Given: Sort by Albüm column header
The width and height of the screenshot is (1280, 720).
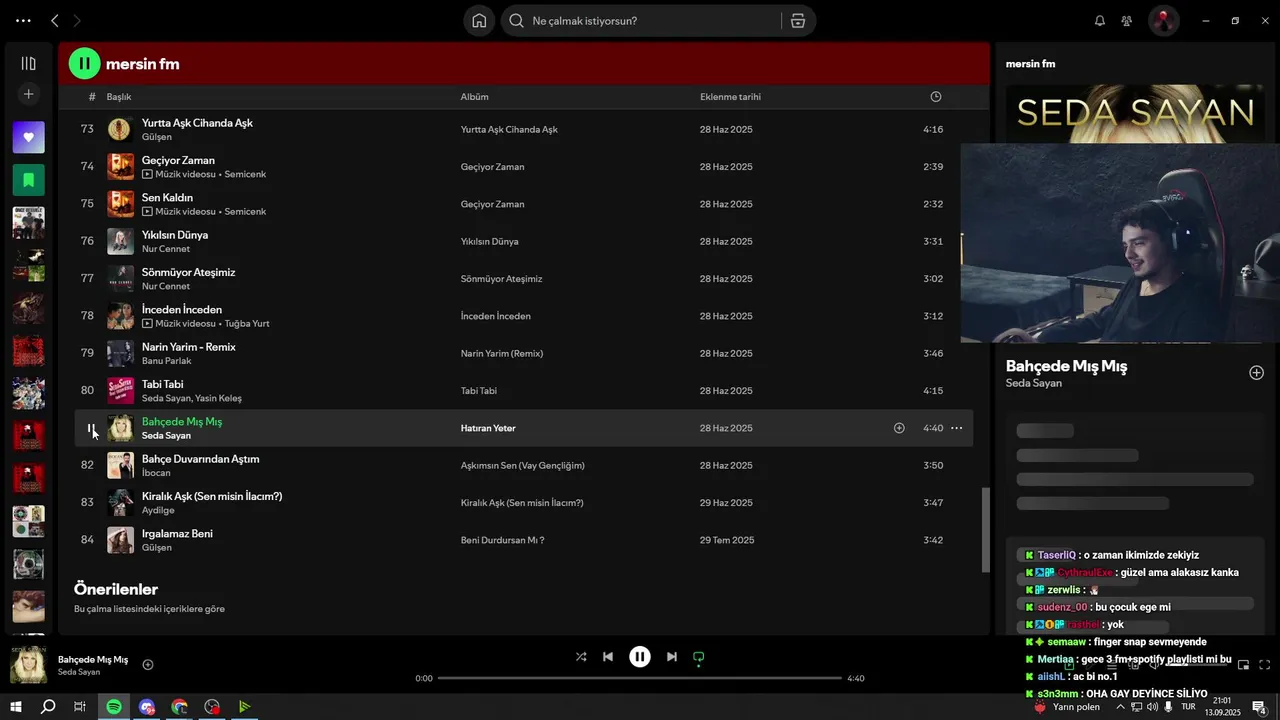Looking at the screenshot, I should (x=474, y=97).
